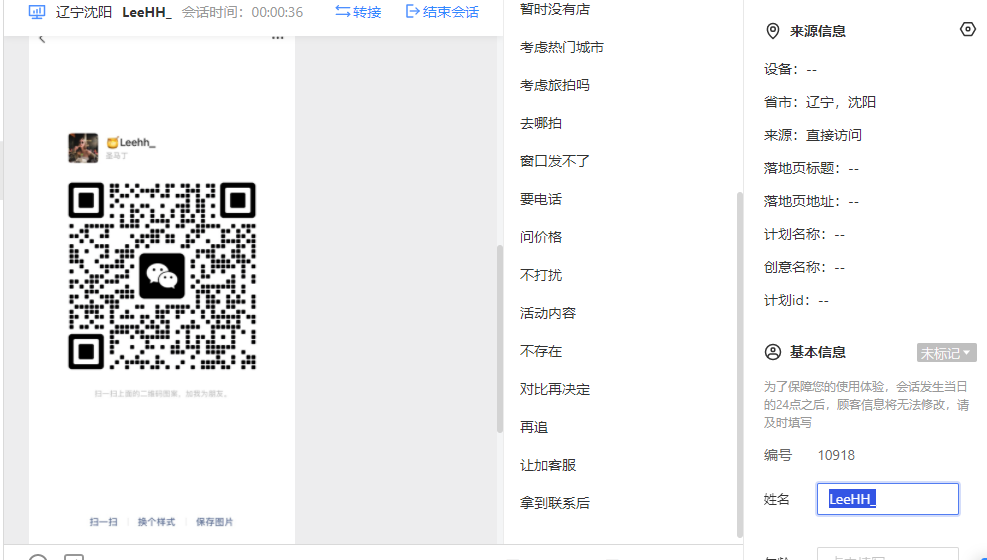Select quick reply 暂时没有店
This screenshot has width=987, height=560.
pyautogui.click(x=555, y=9)
